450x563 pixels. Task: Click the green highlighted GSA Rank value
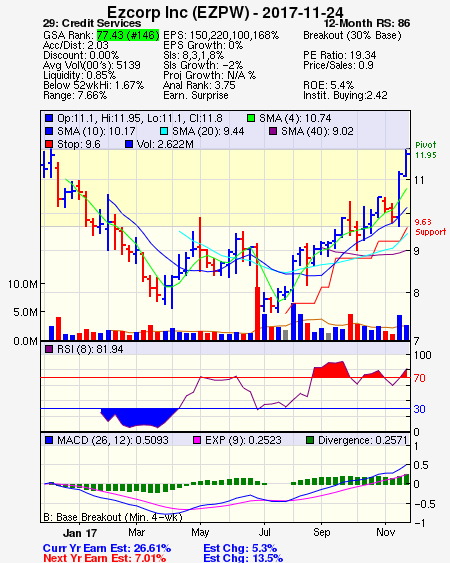point(128,35)
